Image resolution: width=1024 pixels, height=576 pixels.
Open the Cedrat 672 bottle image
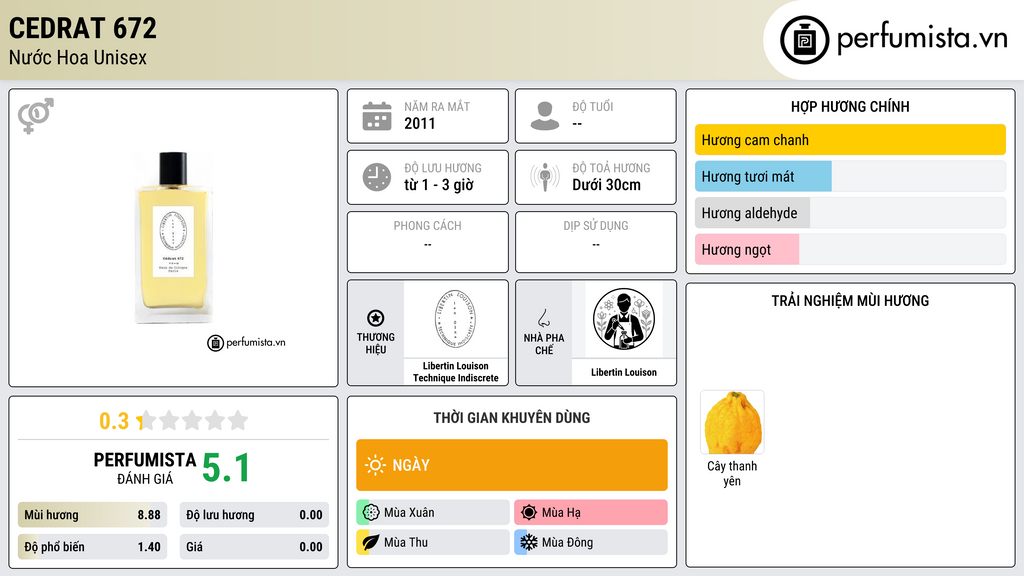pyautogui.click(x=174, y=237)
